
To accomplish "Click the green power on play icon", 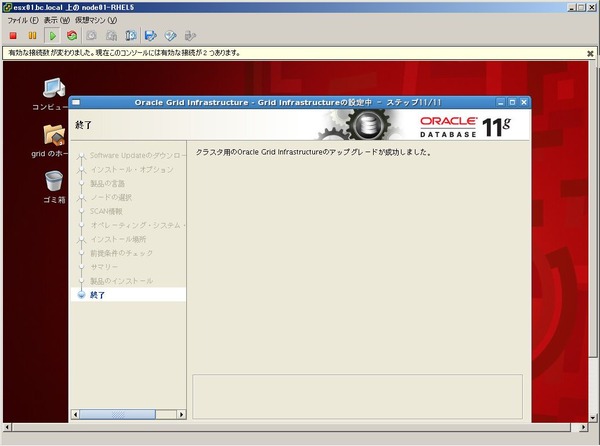I will [52, 36].
